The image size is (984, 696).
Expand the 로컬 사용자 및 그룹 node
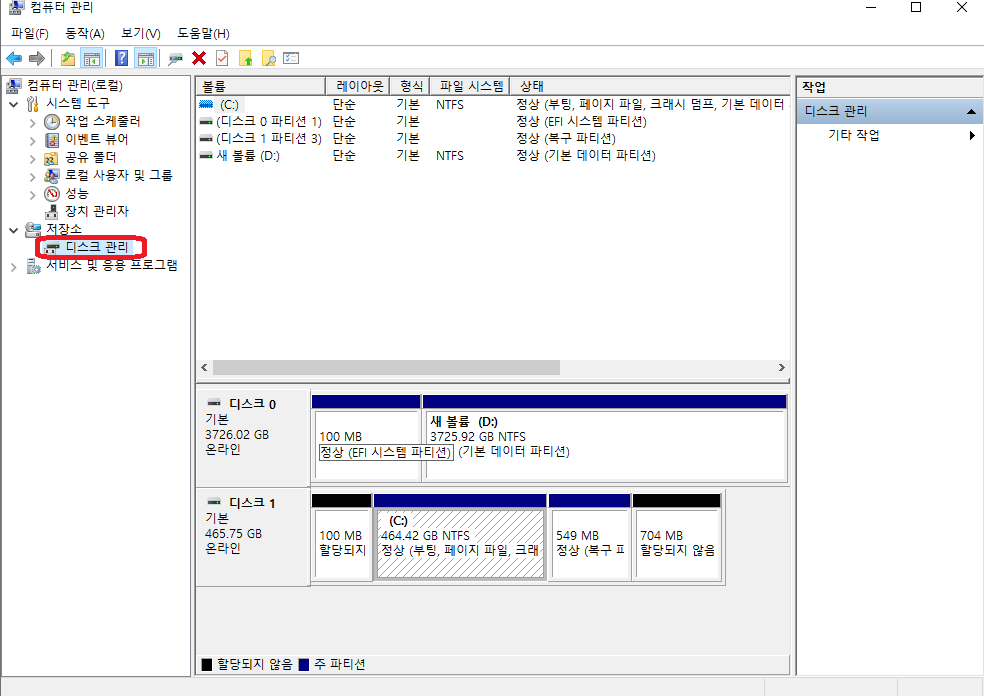pyautogui.click(x=33, y=177)
